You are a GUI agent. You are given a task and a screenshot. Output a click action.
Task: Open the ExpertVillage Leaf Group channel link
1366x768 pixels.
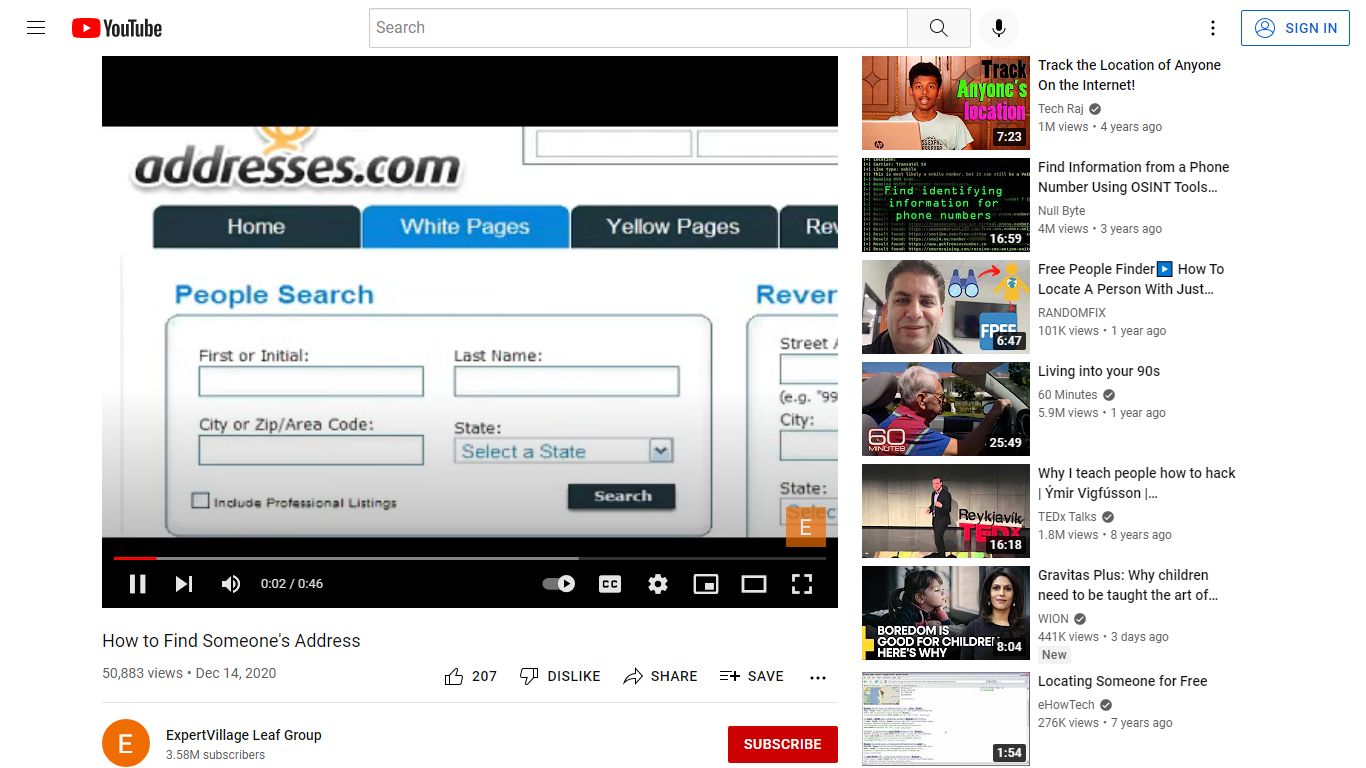click(244, 735)
